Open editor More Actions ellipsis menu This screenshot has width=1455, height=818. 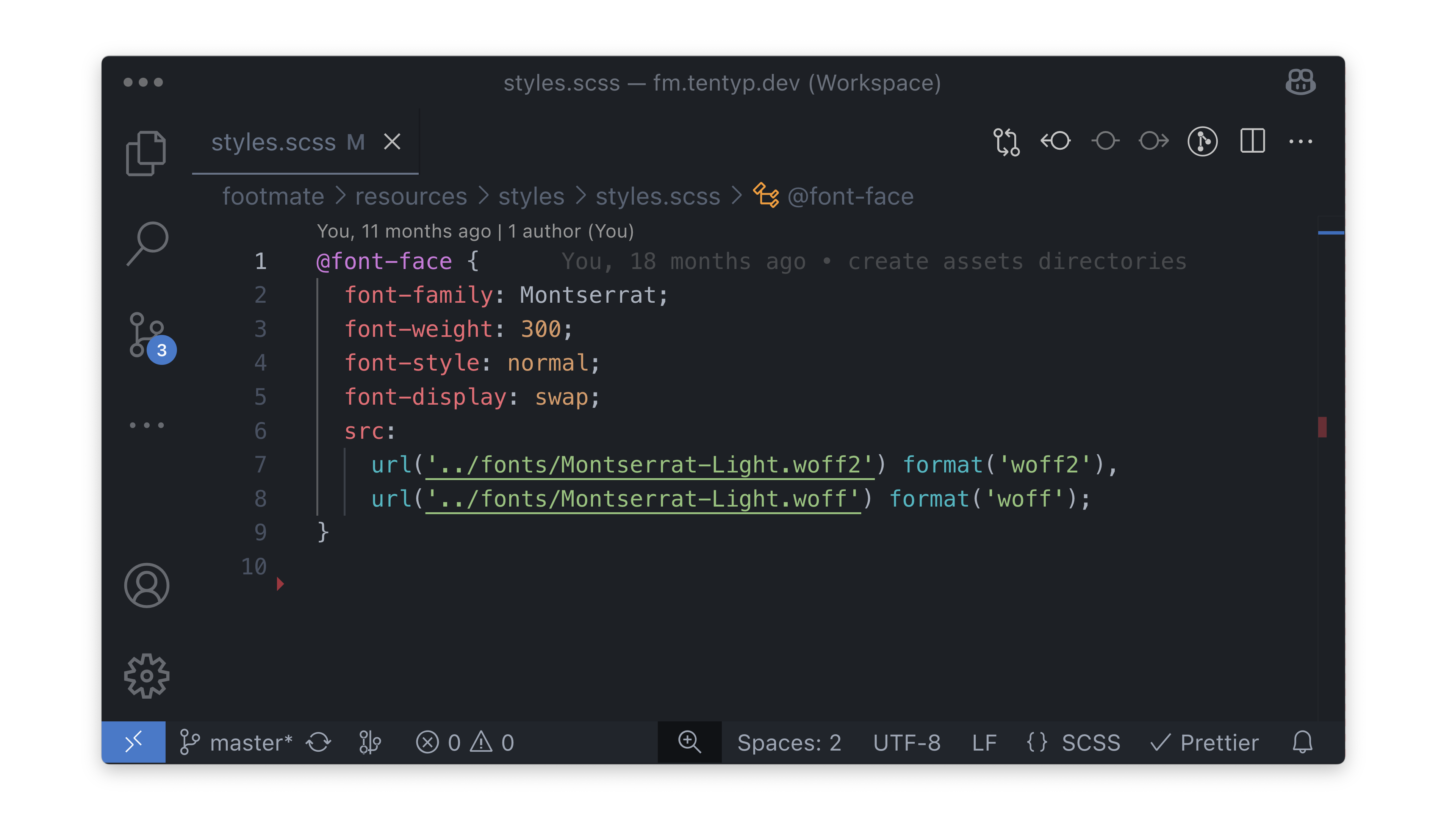coord(1301,141)
